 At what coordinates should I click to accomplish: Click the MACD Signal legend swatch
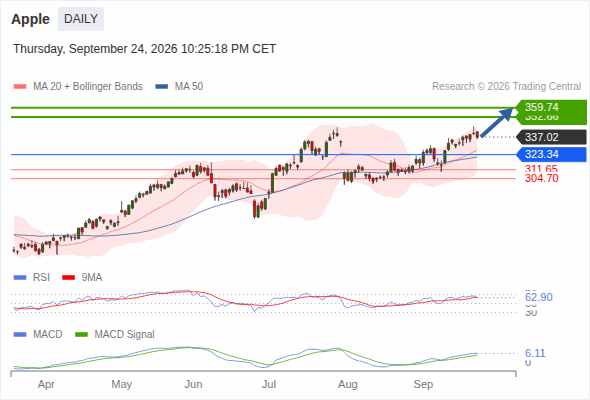click(x=81, y=335)
